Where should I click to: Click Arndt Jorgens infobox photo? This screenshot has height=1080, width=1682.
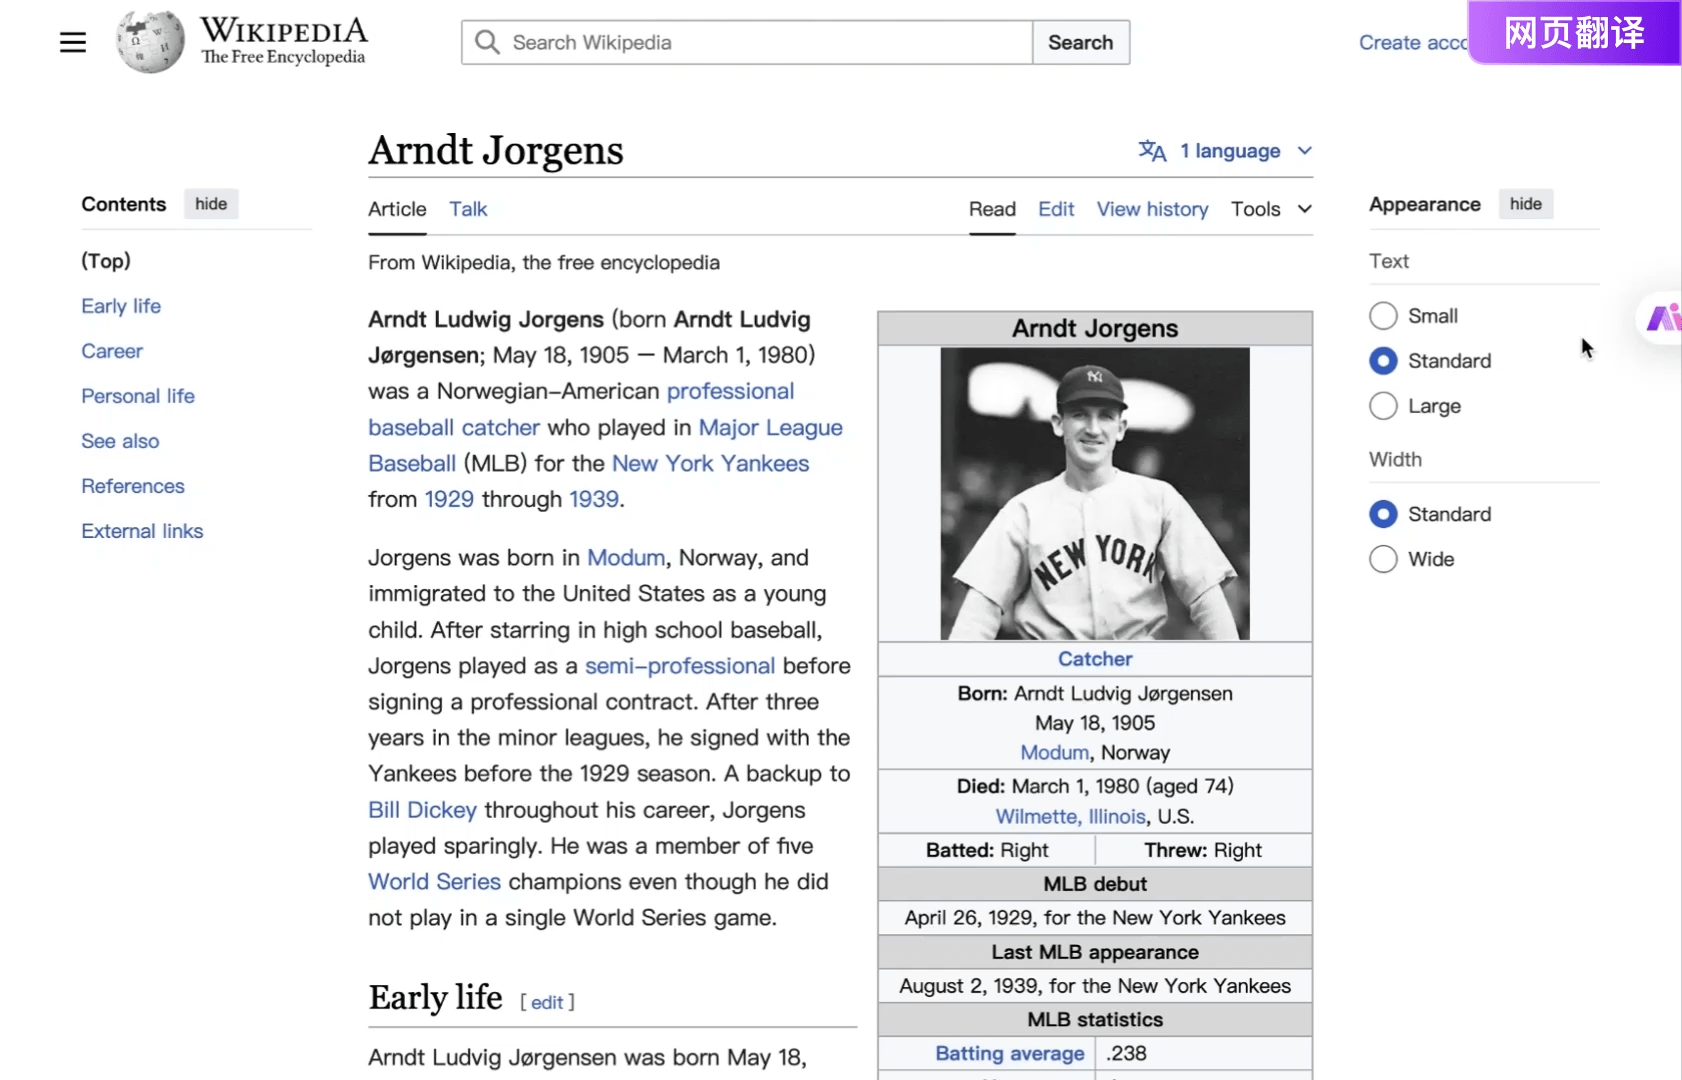click(1094, 494)
